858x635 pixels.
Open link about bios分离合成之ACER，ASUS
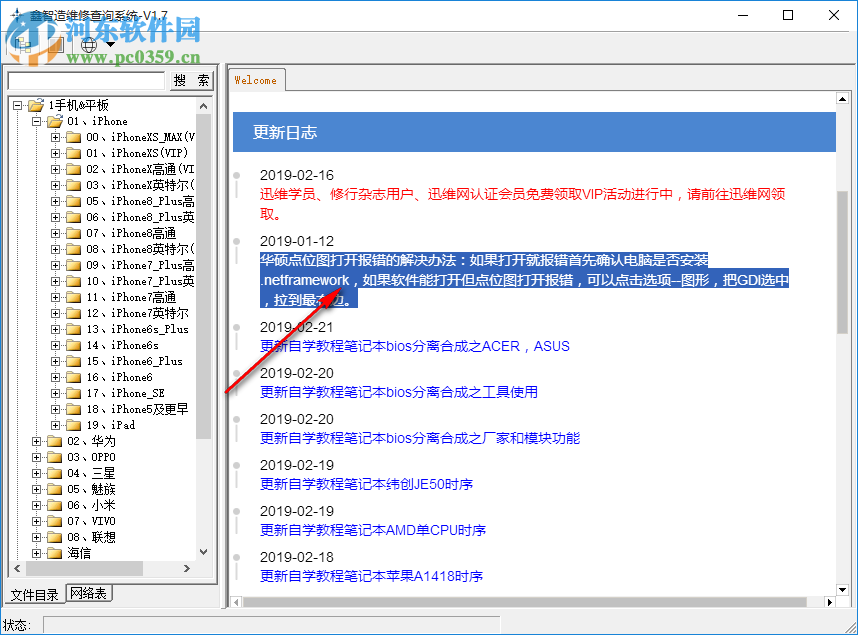415,346
